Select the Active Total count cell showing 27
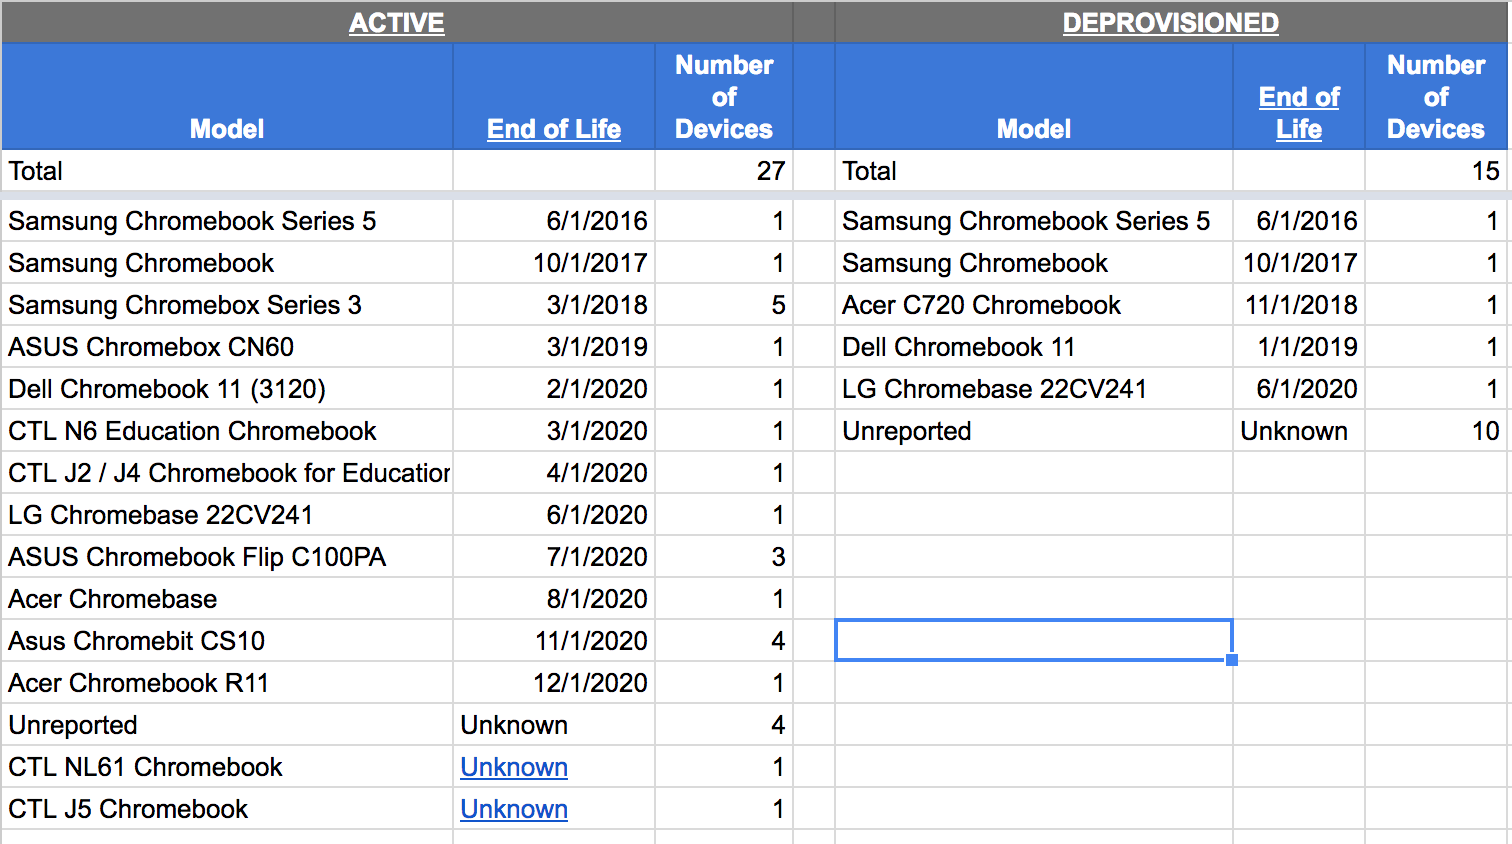The height and width of the screenshot is (844, 1512). tap(724, 171)
